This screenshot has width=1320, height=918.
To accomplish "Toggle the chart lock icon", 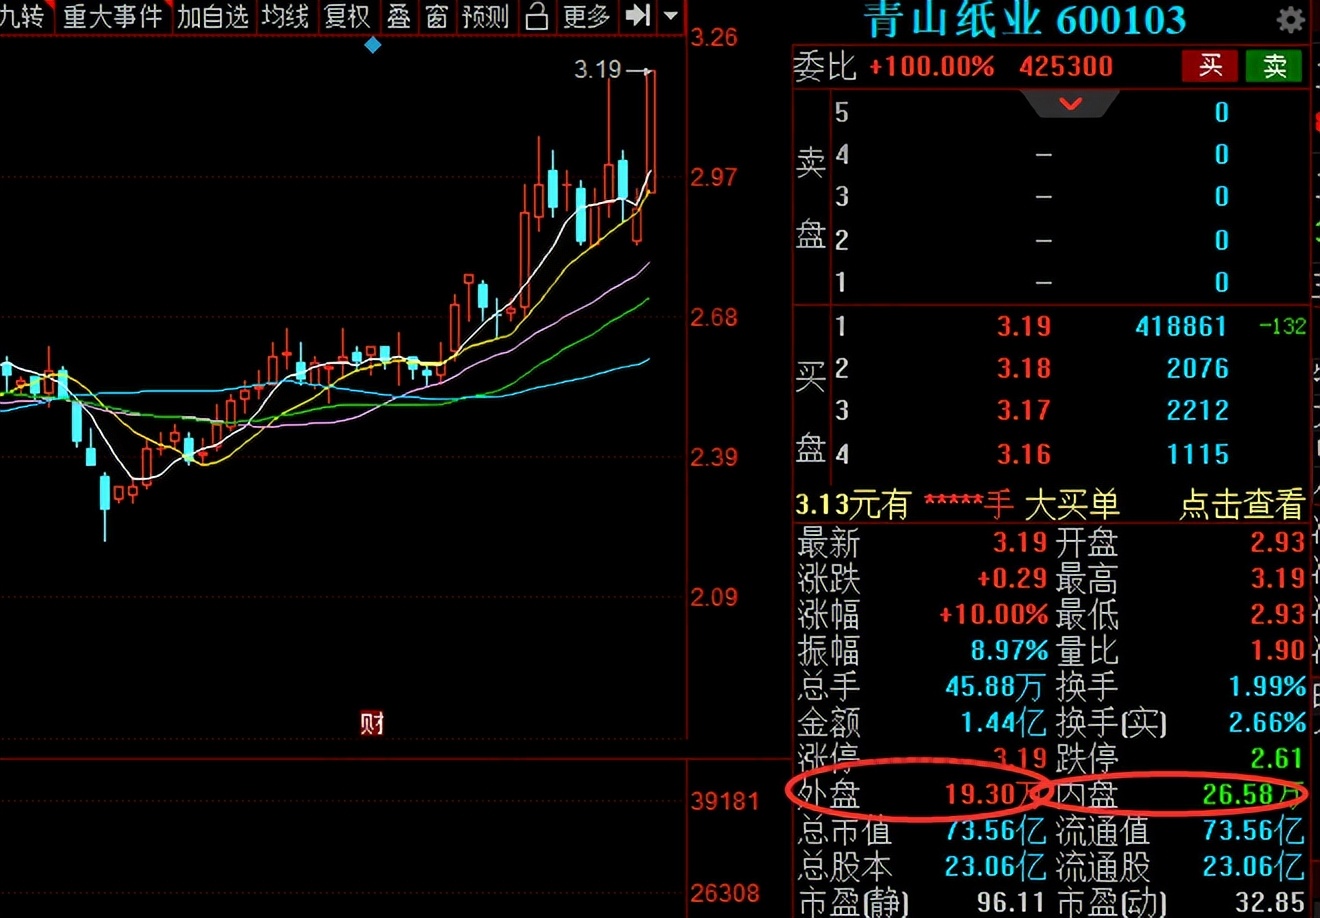I will (537, 16).
